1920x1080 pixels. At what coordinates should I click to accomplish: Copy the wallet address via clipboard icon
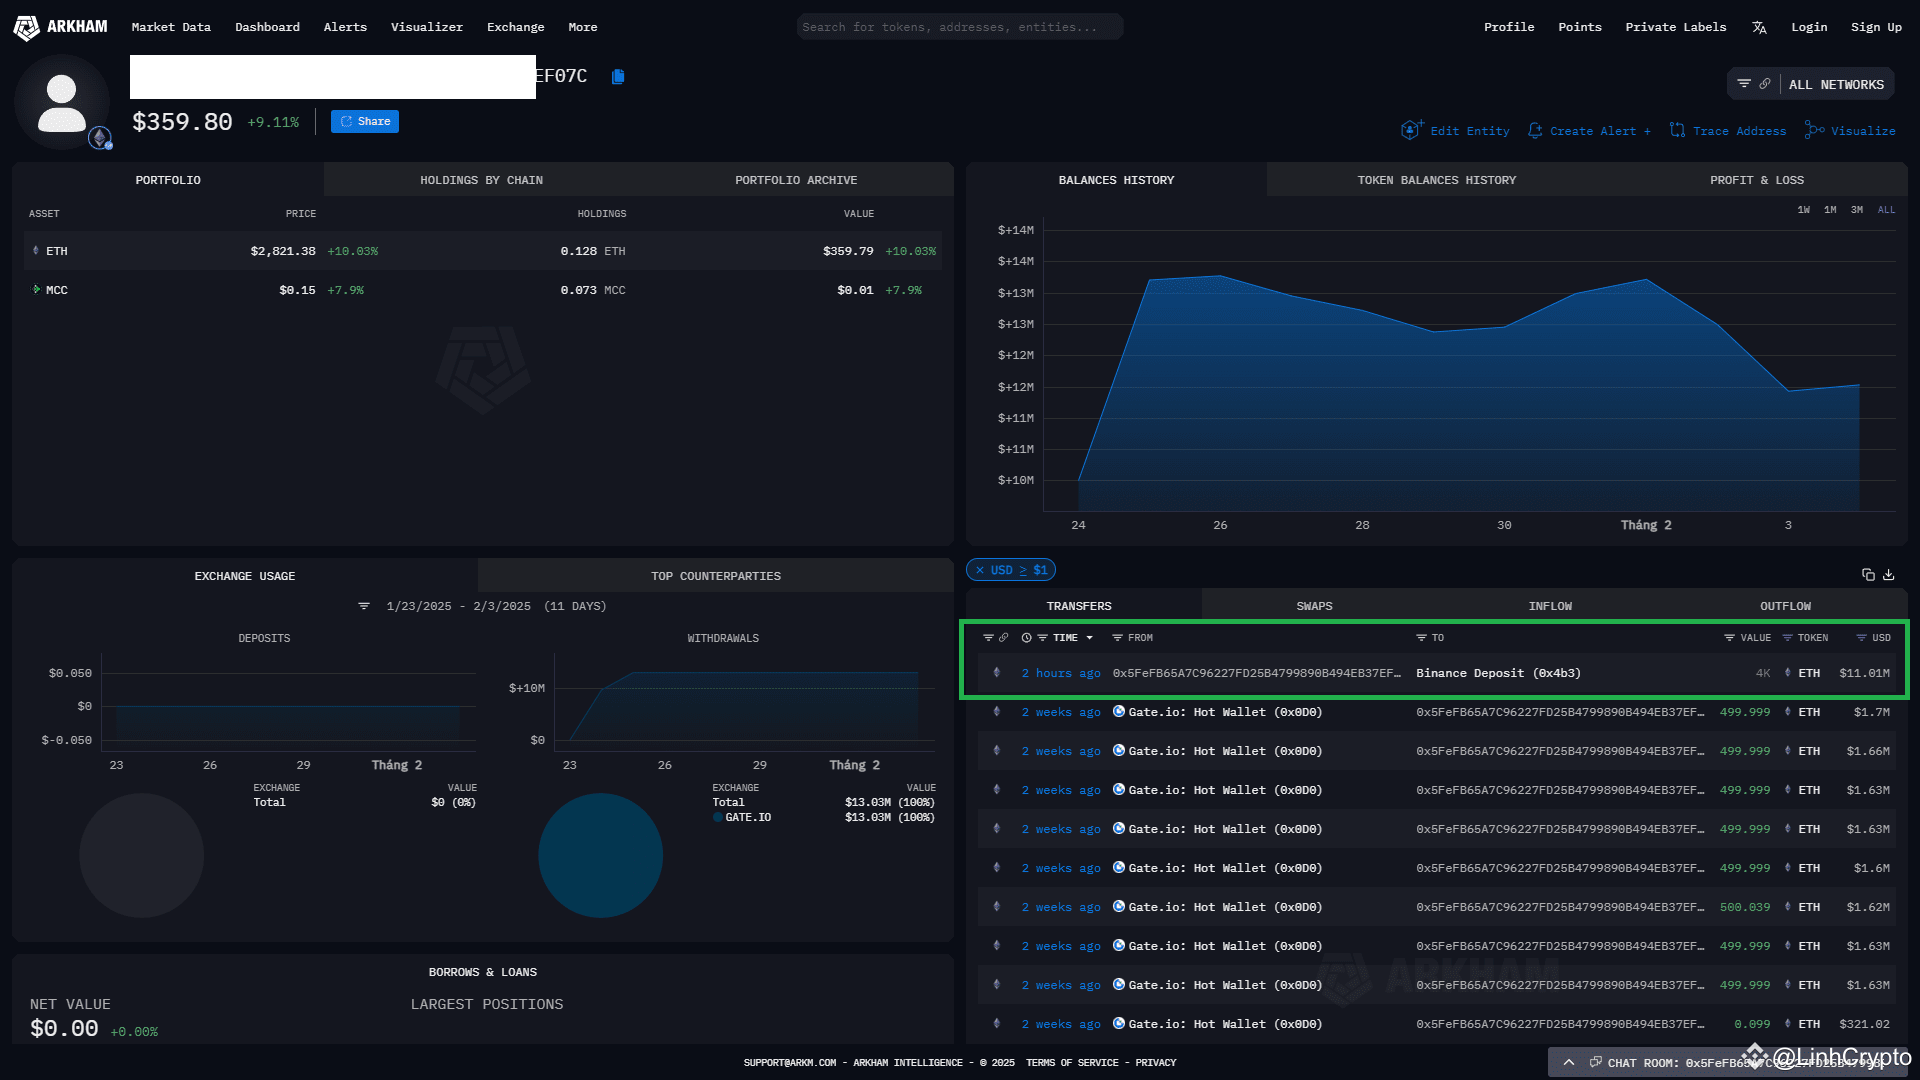[617, 76]
